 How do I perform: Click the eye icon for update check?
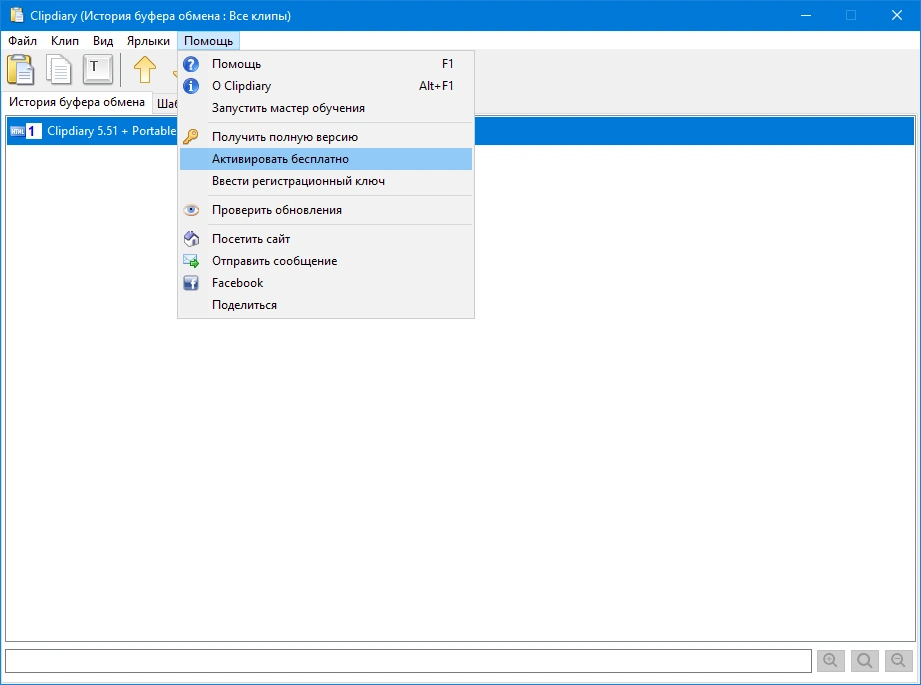(x=191, y=210)
